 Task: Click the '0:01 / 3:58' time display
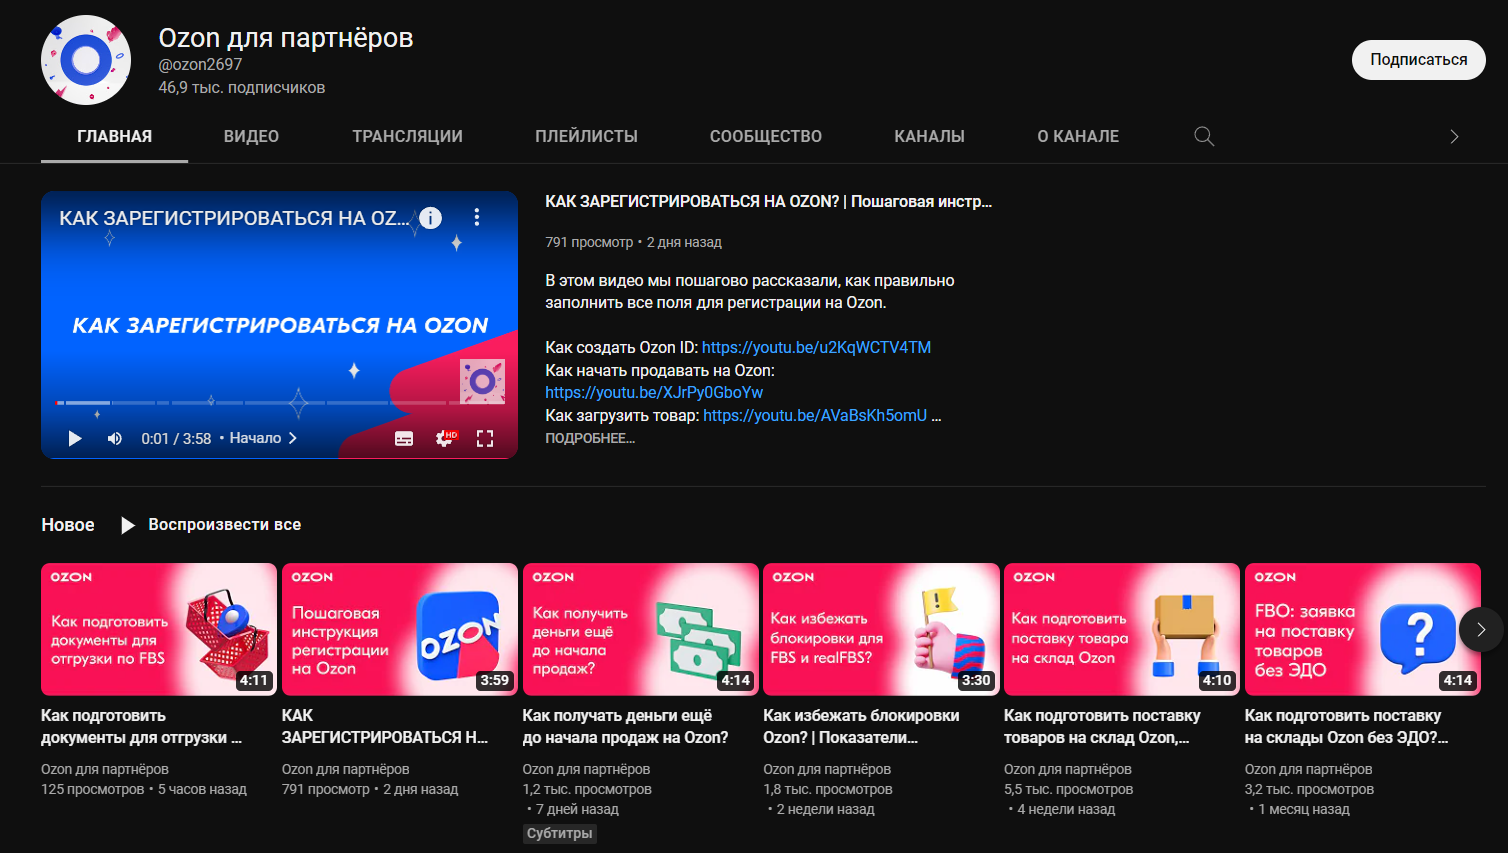click(x=176, y=438)
